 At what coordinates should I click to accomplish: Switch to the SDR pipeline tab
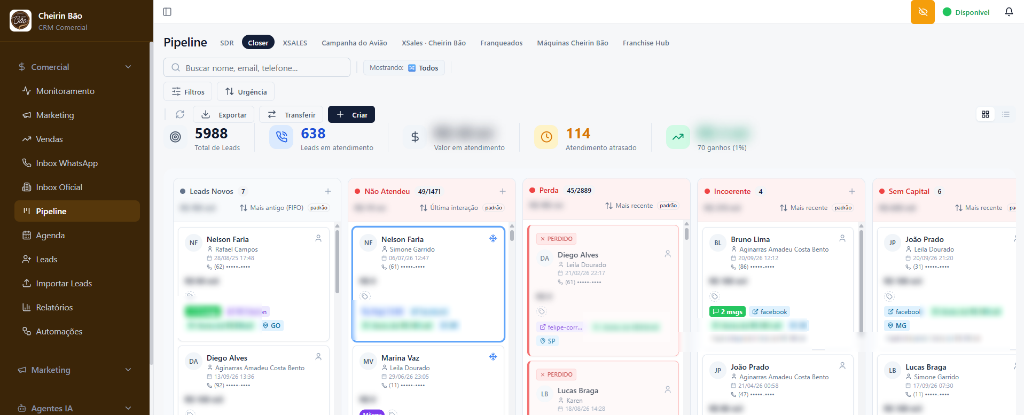pyautogui.click(x=227, y=42)
